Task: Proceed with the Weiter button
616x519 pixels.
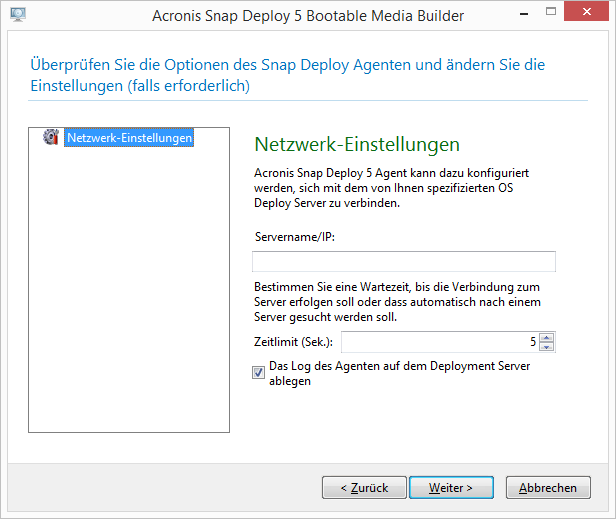Action: (x=451, y=488)
